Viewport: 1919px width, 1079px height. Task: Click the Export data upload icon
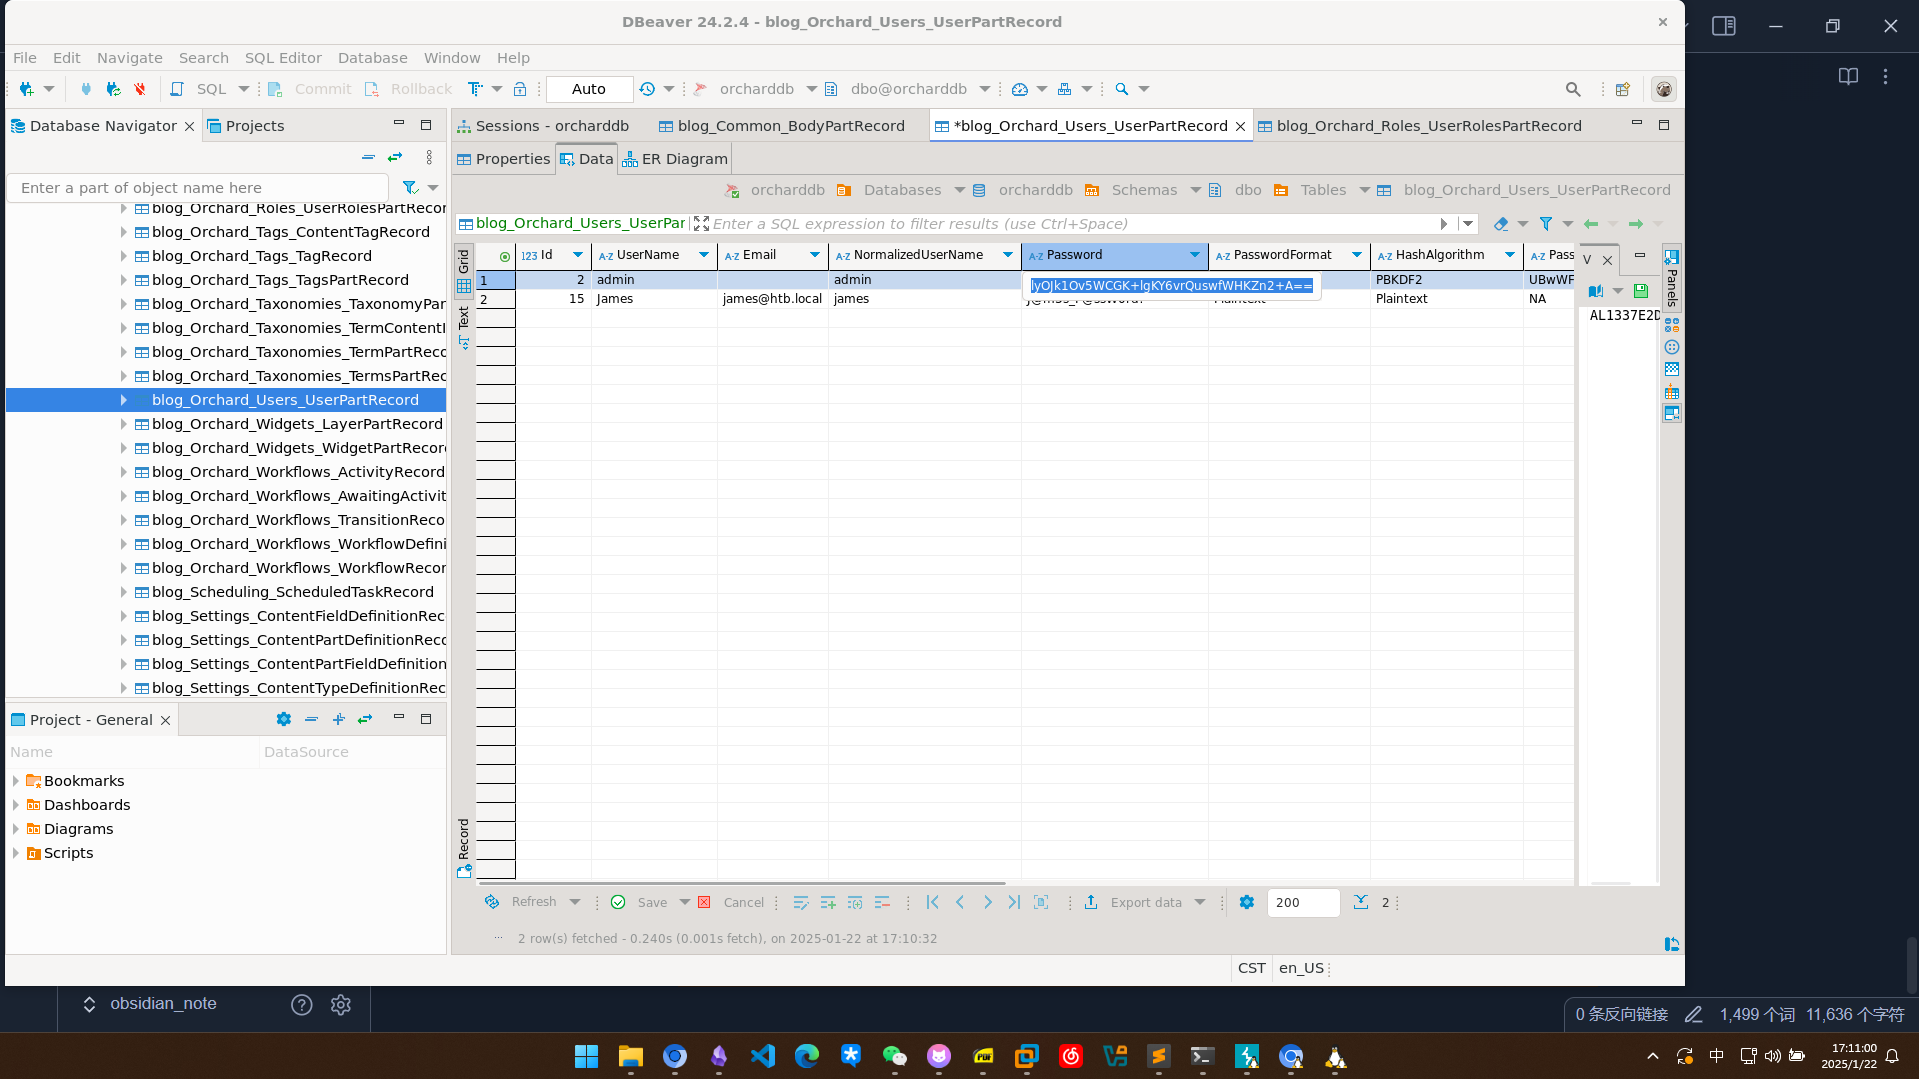pos(1091,902)
